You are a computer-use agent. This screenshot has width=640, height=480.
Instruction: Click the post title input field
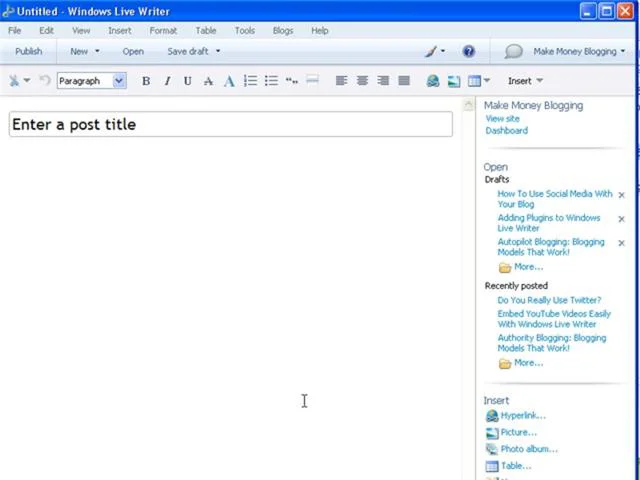tap(231, 124)
